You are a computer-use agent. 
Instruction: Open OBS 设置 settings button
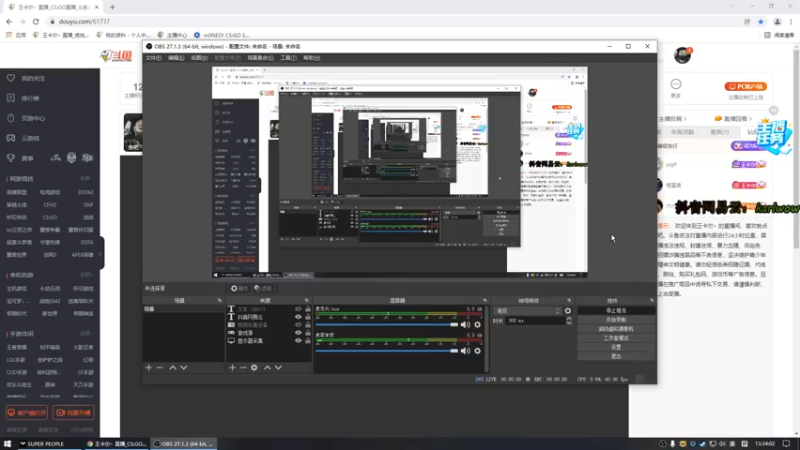pyautogui.click(x=616, y=347)
